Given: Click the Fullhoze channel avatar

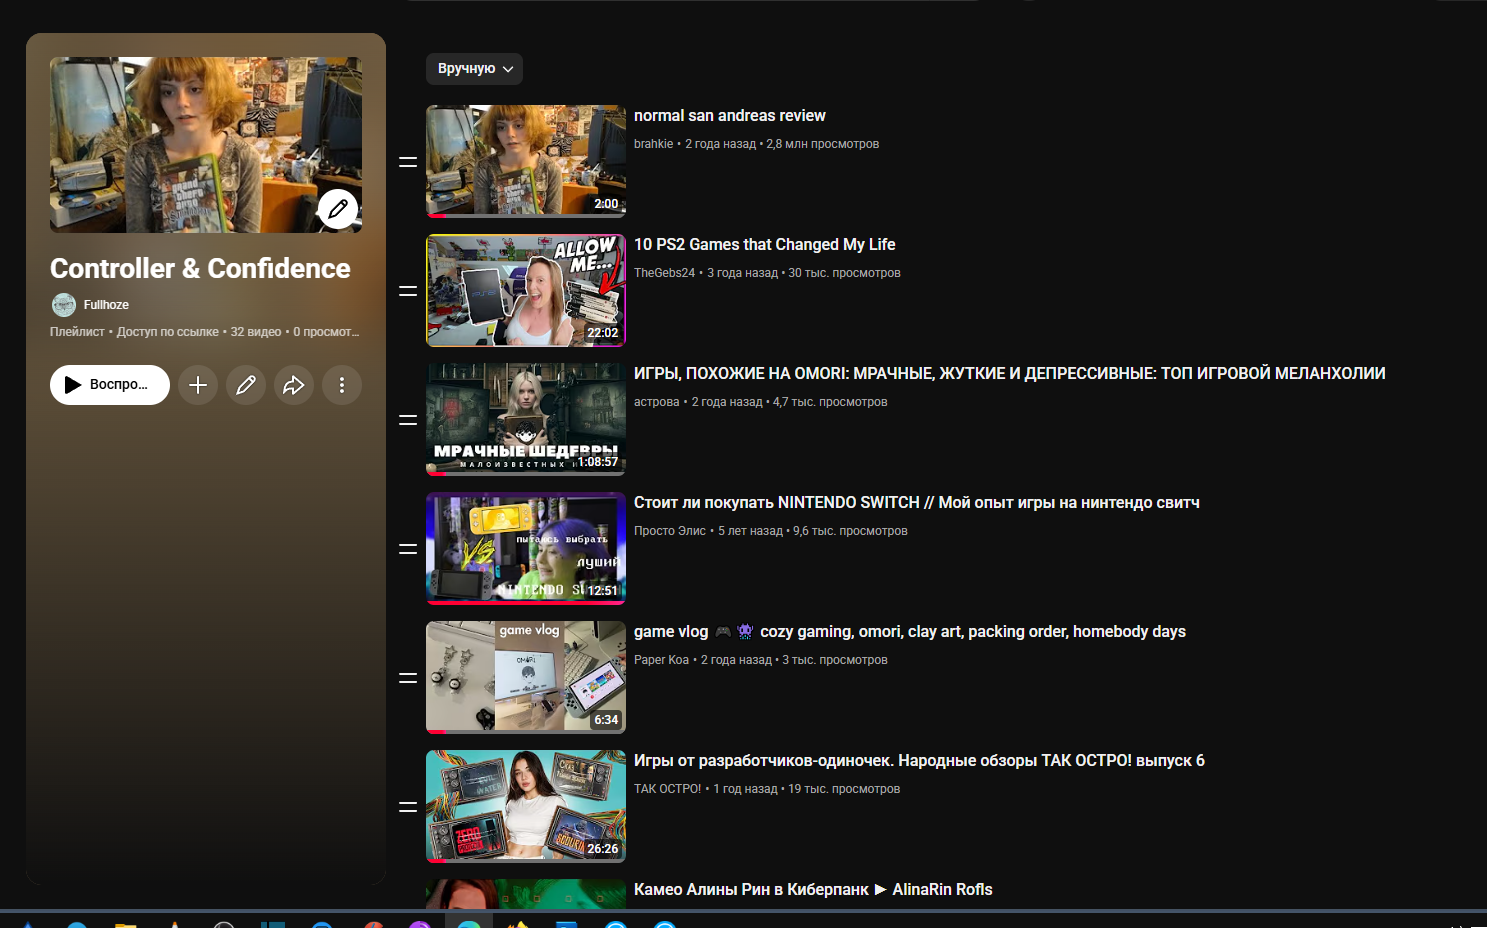Looking at the screenshot, I should click(x=64, y=305).
